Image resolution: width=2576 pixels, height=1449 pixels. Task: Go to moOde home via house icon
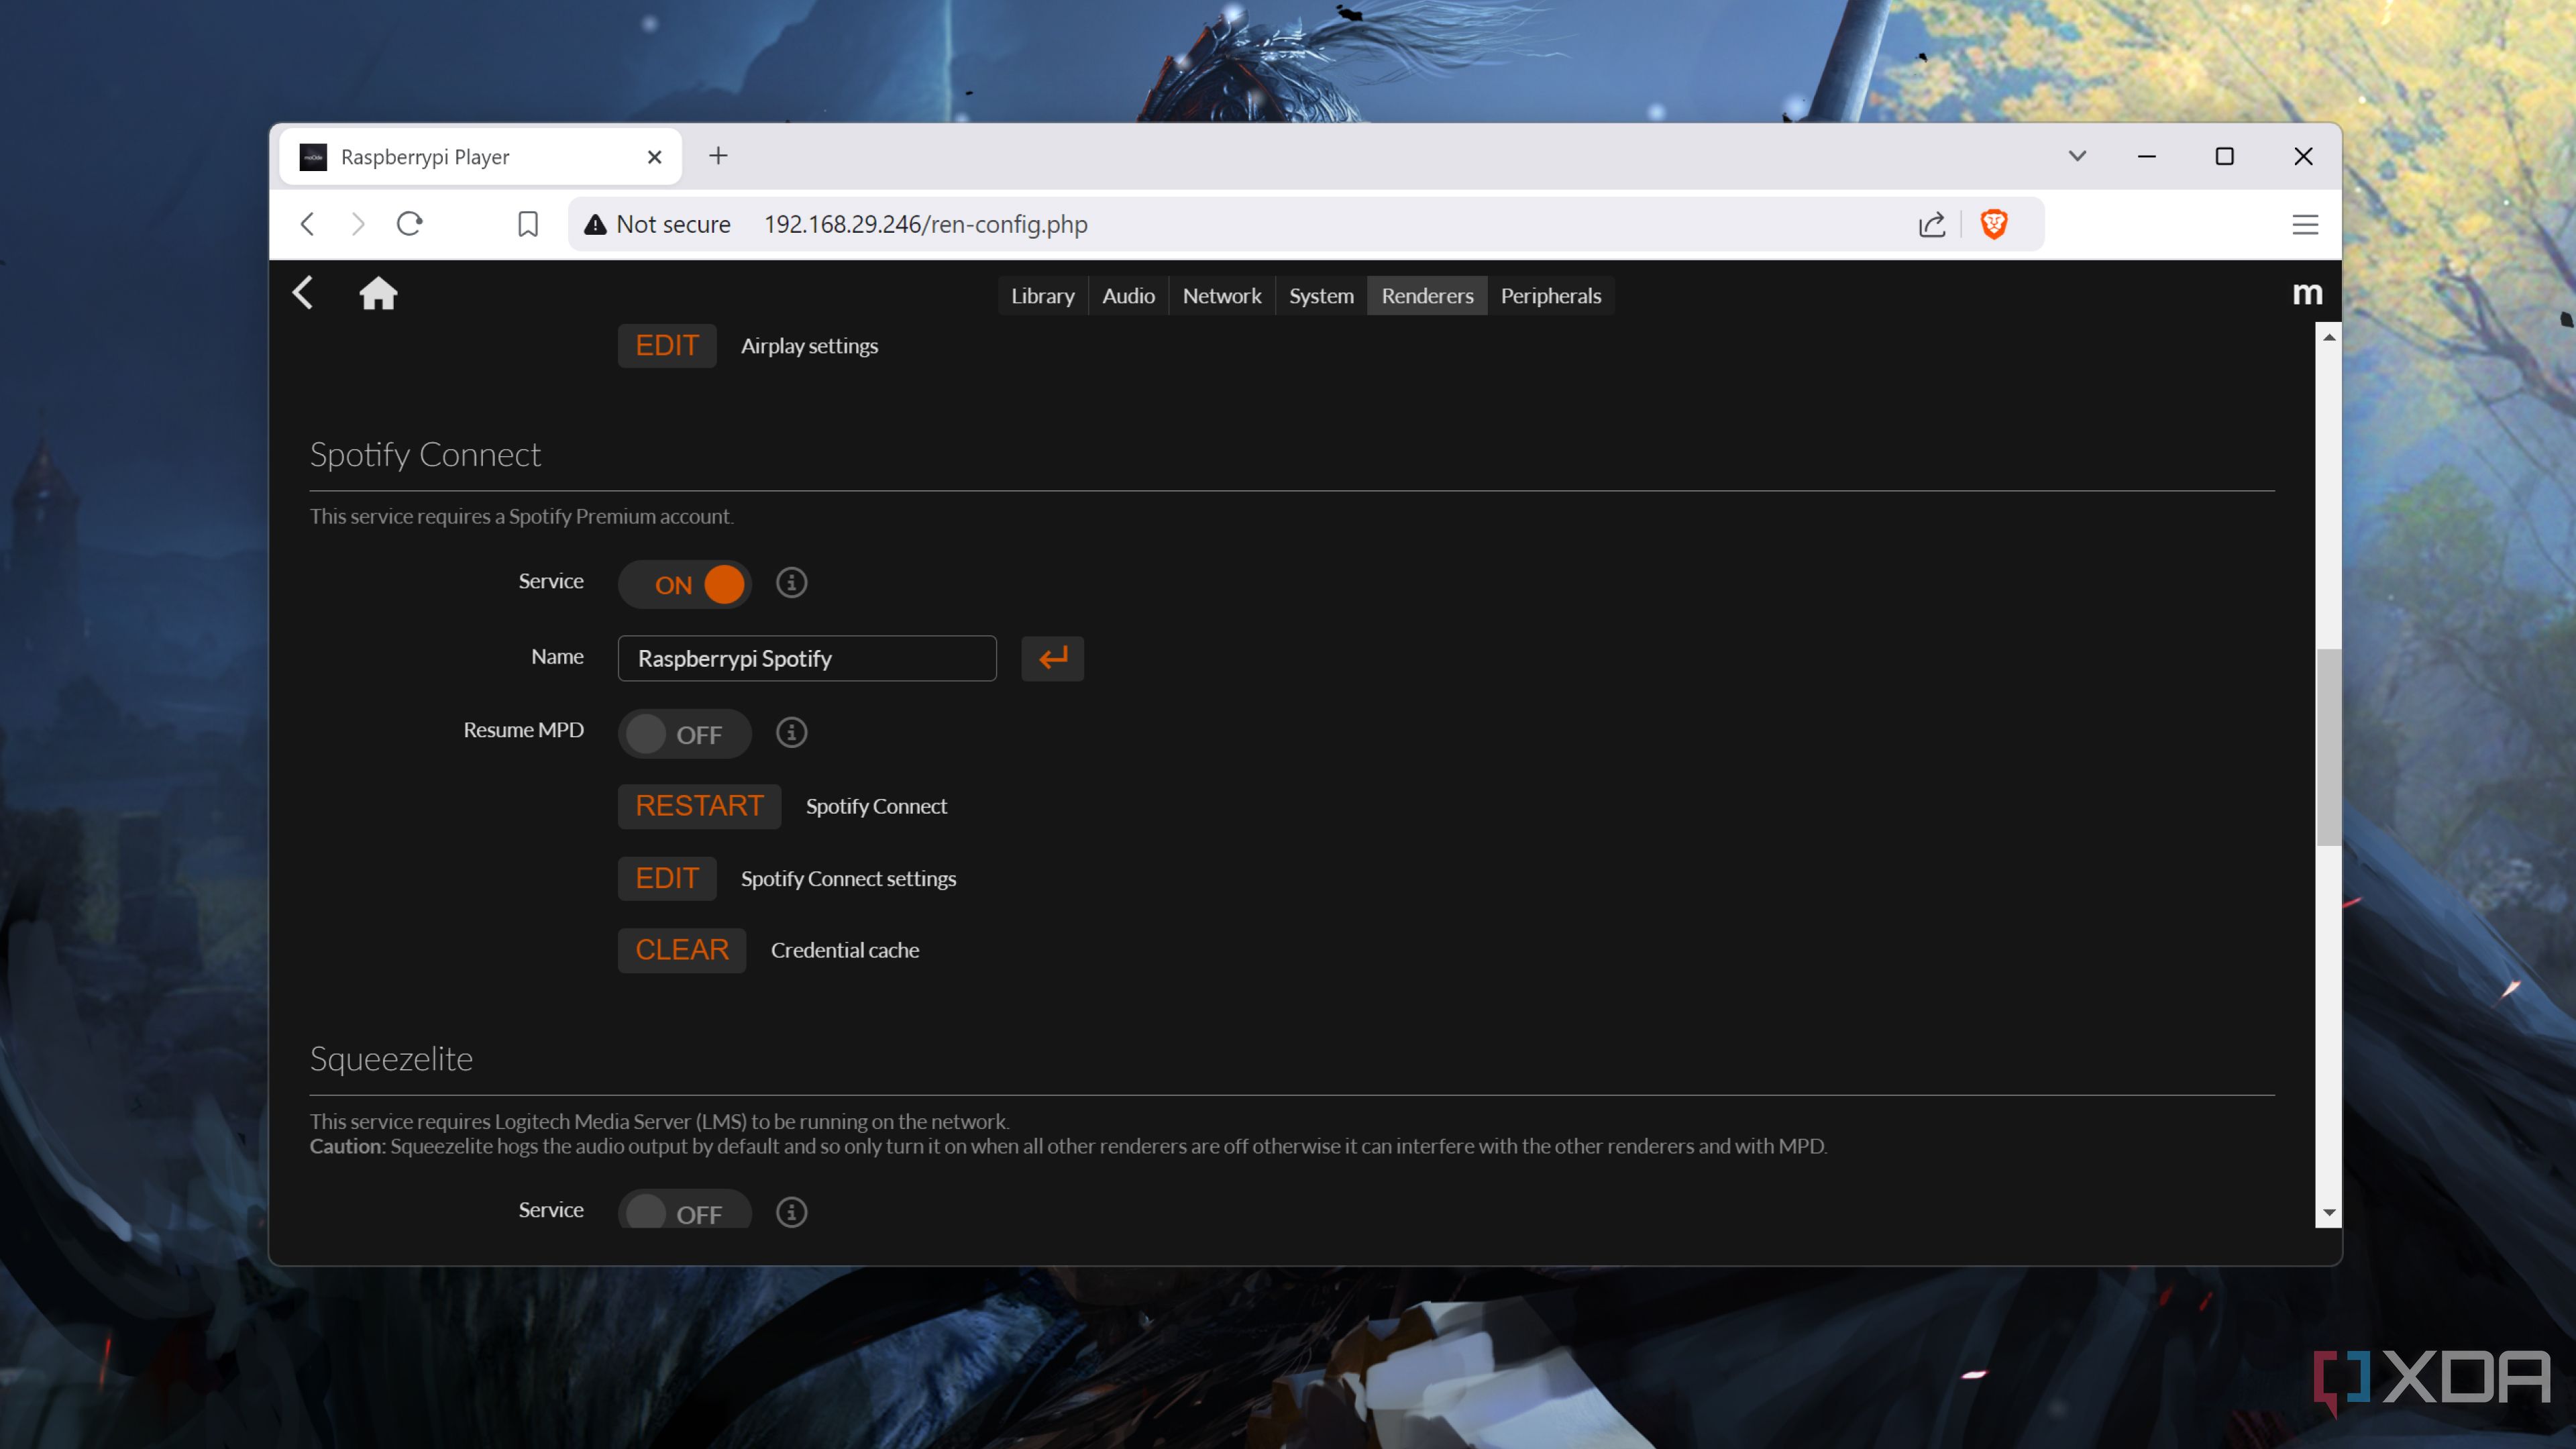click(378, 293)
